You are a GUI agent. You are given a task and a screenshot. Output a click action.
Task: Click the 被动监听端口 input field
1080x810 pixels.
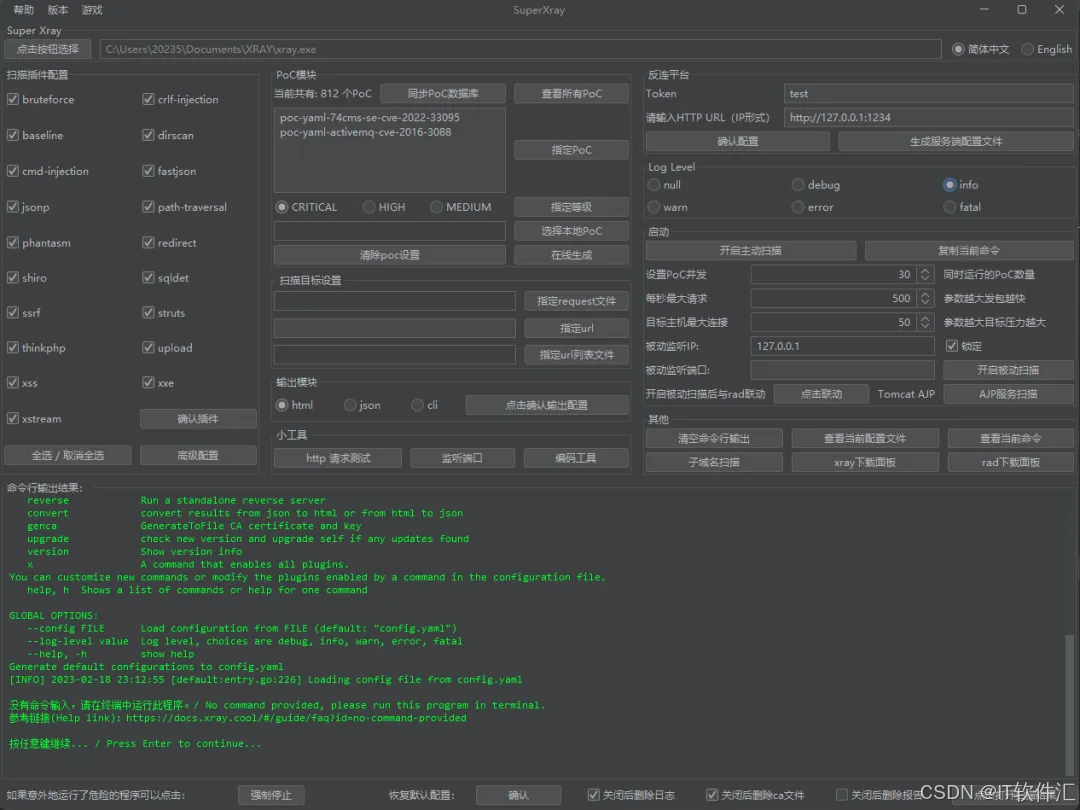coord(842,370)
